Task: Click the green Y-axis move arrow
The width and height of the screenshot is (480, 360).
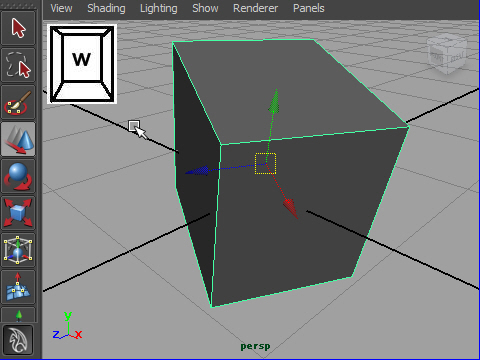Action: tap(274, 101)
